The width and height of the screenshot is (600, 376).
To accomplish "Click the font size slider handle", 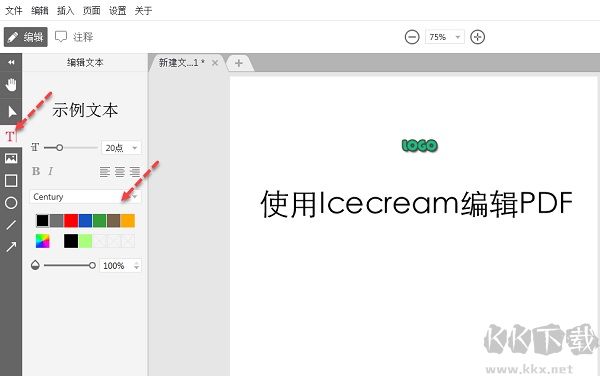I will (x=59, y=147).
